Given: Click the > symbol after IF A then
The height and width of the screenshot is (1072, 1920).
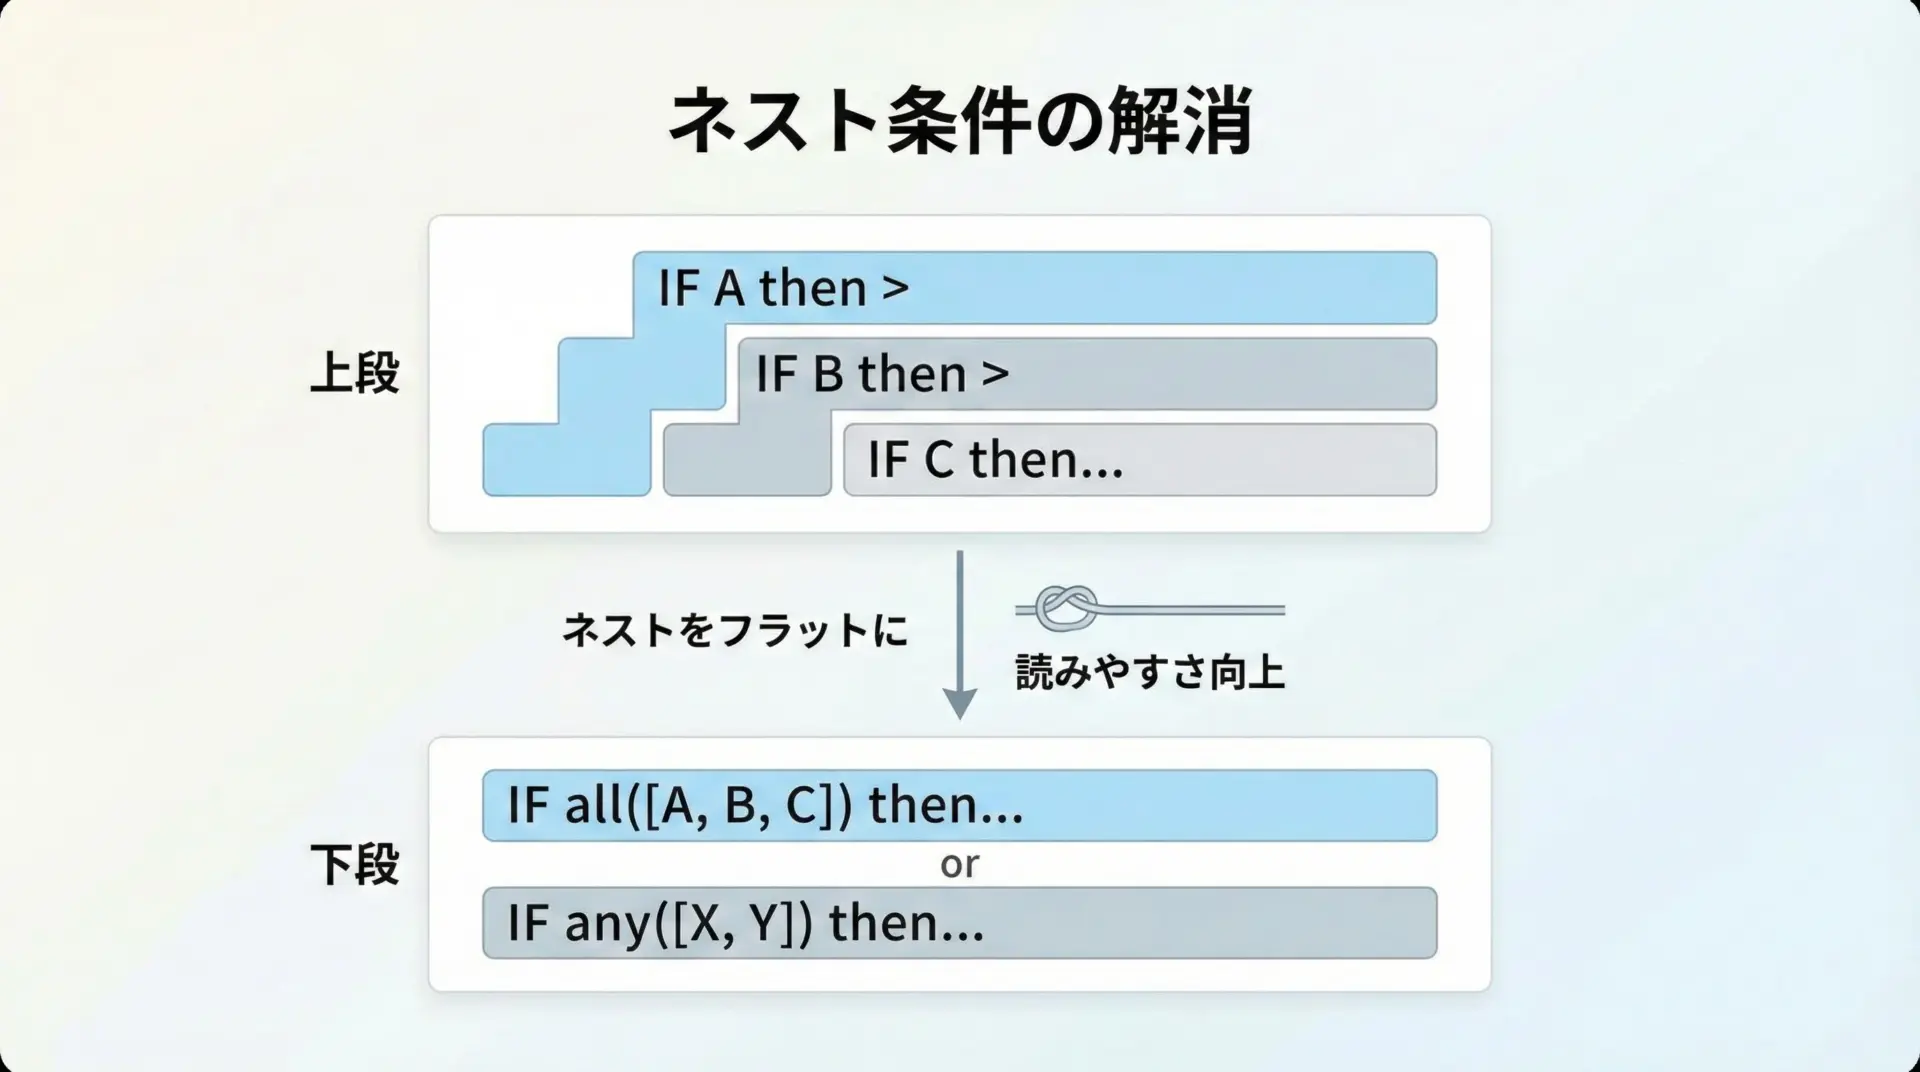Looking at the screenshot, I should [x=895, y=288].
